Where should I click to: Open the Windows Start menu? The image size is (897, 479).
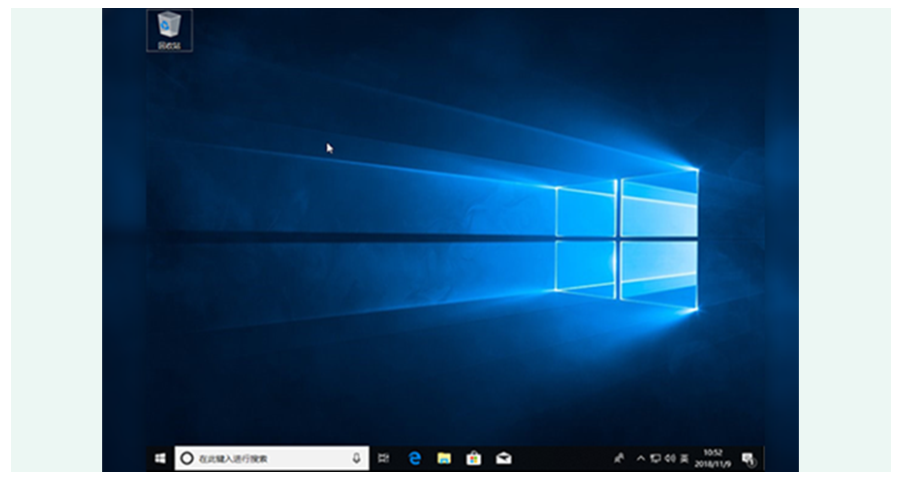(x=160, y=458)
